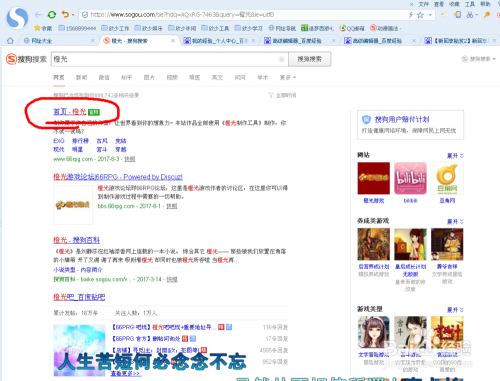Click the bilibili site thumbnail
500x381 pixels.
[x=410, y=178]
